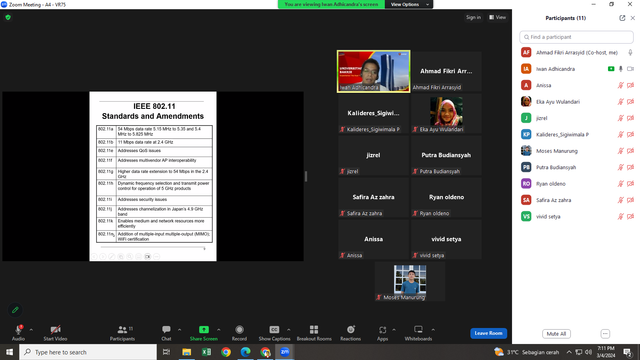Viewport: 640px width, 360px height.
Task: Unmute Anissa in participant list
Action: click(x=621, y=85)
